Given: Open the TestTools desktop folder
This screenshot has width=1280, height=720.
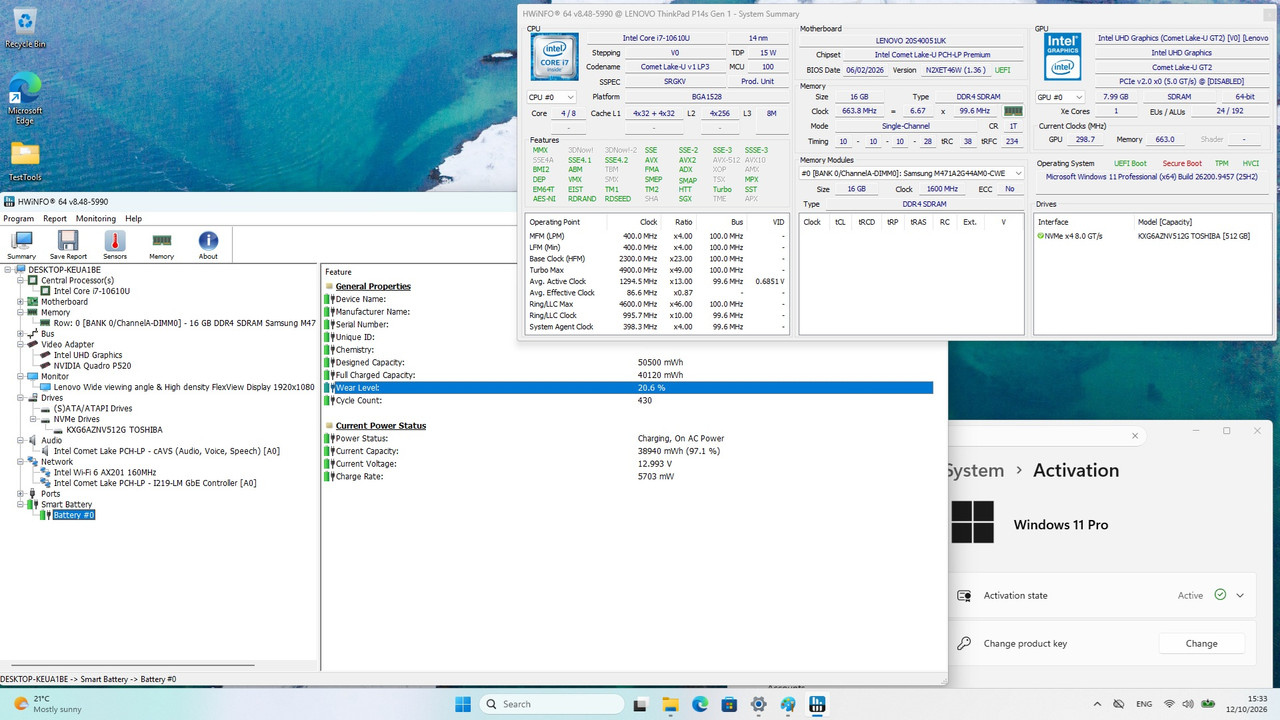Looking at the screenshot, I should click(25, 162).
